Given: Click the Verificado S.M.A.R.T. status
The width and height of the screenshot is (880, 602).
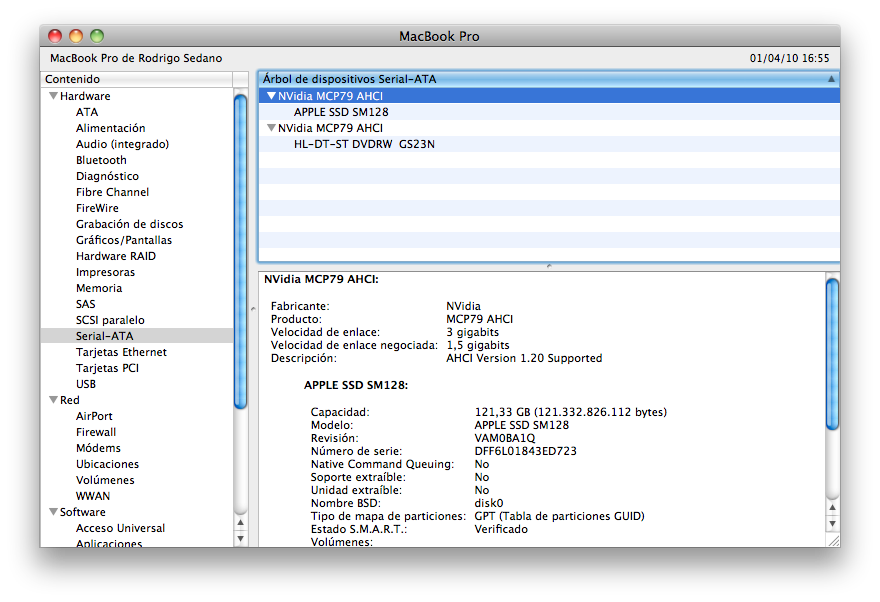Looking at the screenshot, I should pyautogui.click(x=501, y=529).
